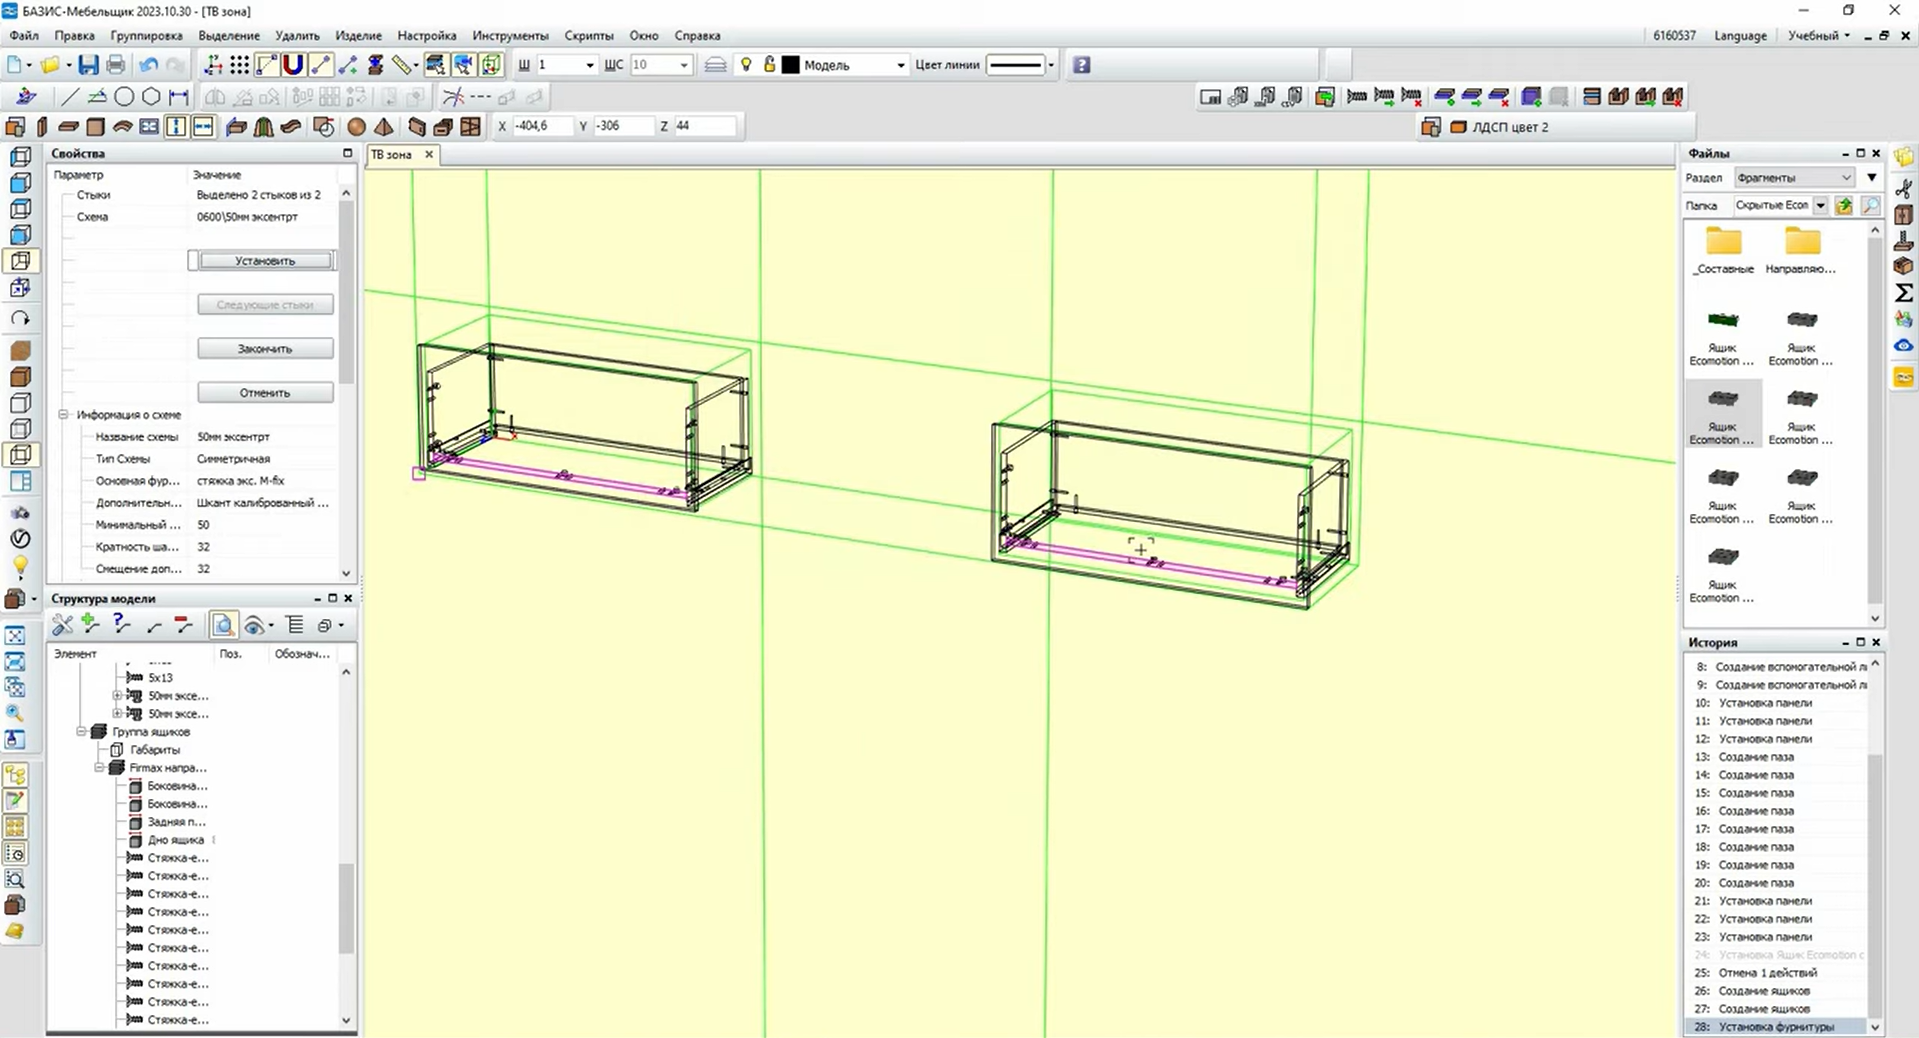Viewport: 1919px width, 1038px height.
Task: Switch to the ТВ зона document tab
Action: (x=392, y=155)
